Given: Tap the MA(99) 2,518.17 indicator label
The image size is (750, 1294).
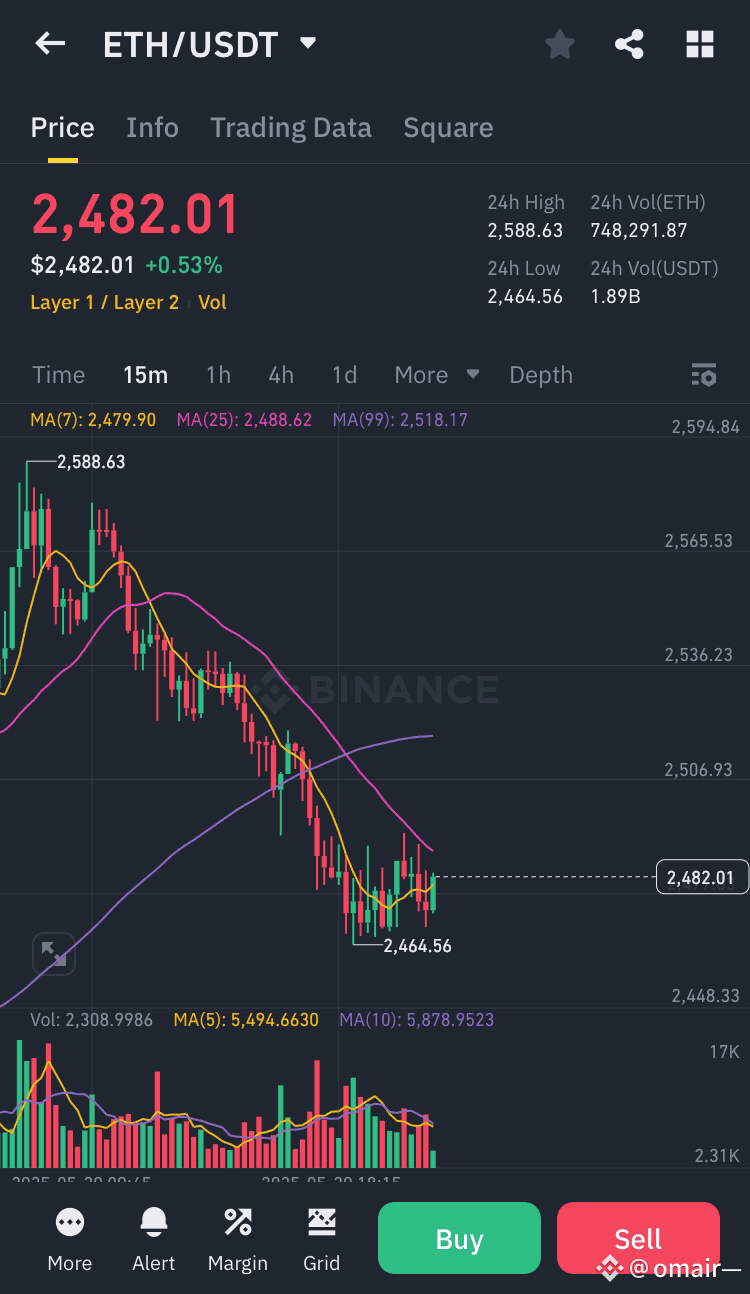Looking at the screenshot, I should (400, 420).
